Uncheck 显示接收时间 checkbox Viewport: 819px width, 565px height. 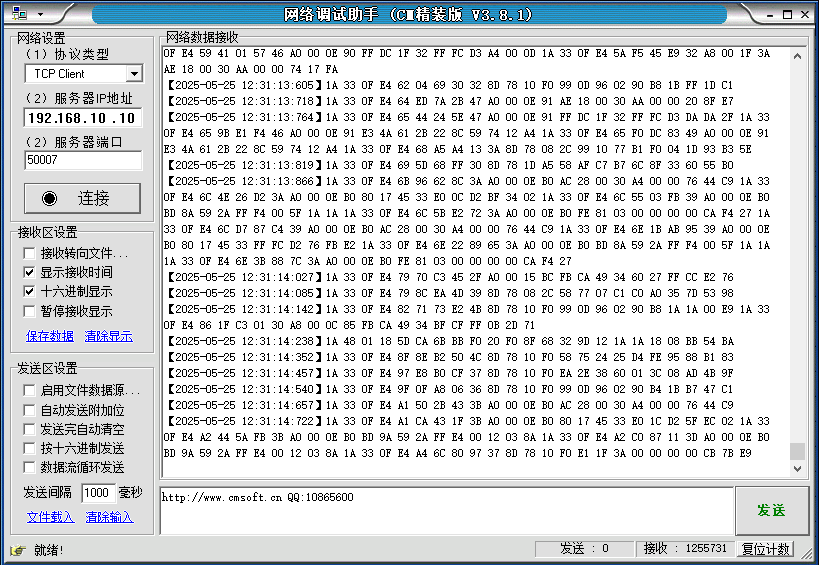point(29,272)
